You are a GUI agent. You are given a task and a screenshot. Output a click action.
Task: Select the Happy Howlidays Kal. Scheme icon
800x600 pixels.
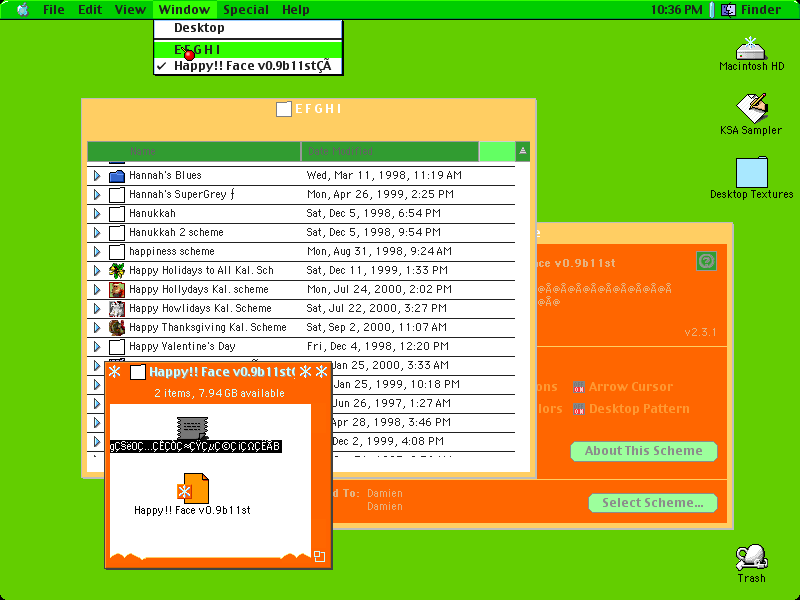point(117,309)
